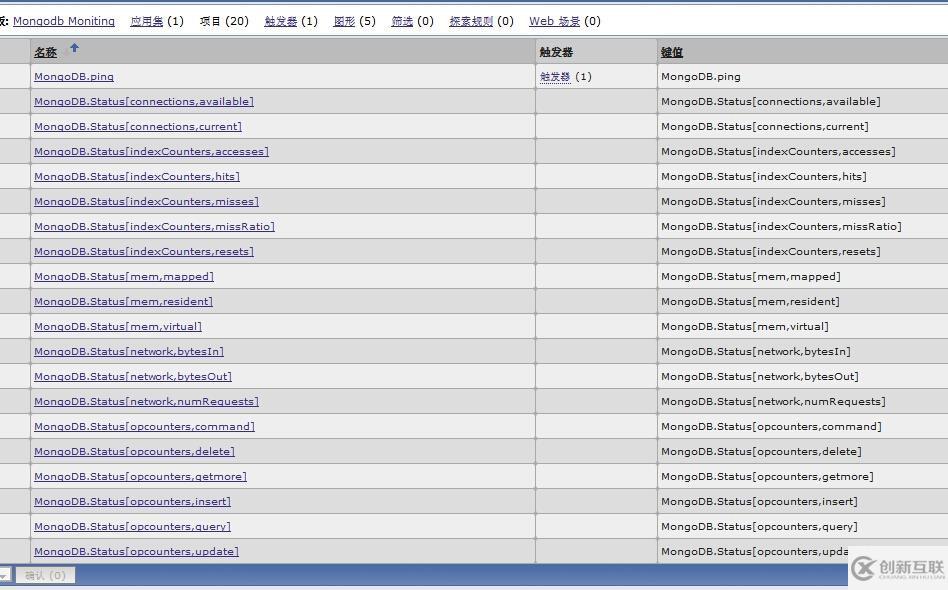
Task: Open item MongoDB.Status[connections,current]
Action: [138, 126]
